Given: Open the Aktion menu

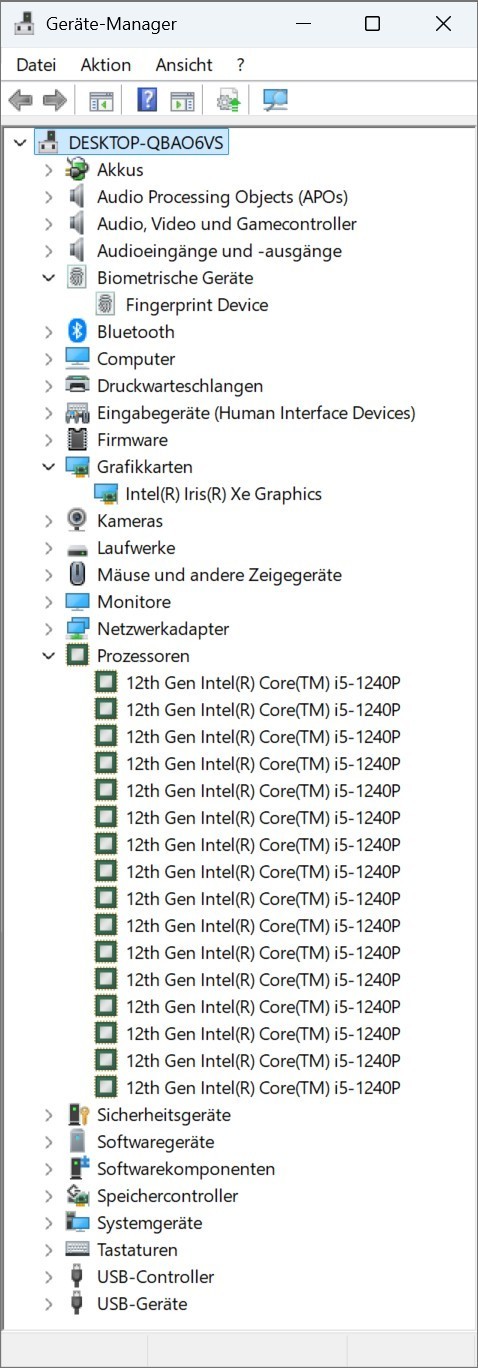Looking at the screenshot, I should click(106, 65).
